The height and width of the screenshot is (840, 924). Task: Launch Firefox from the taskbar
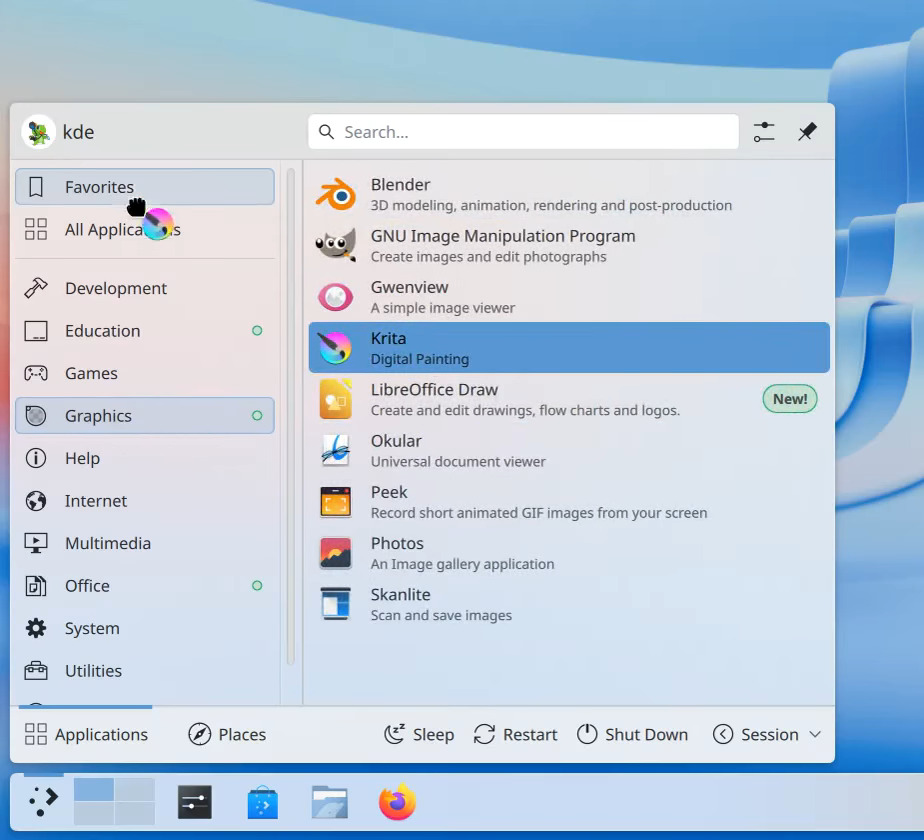tap(397, 802)
